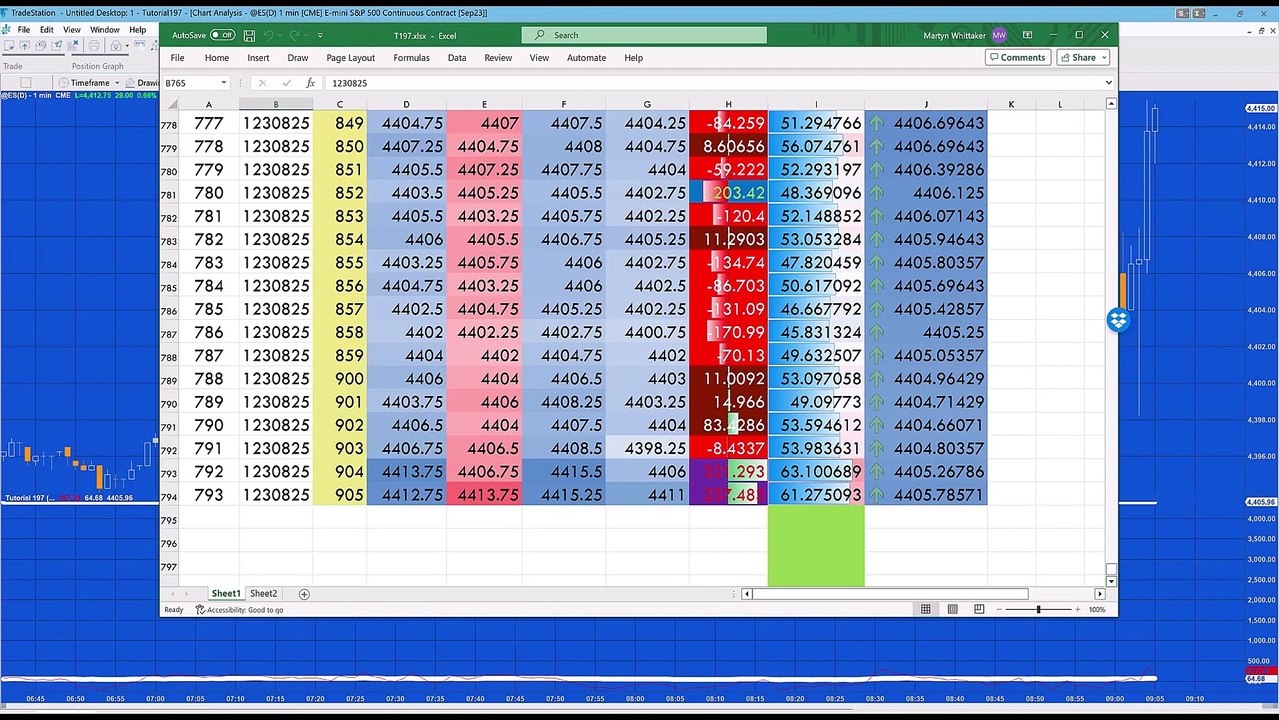Select Sheet1 tab
This screenshot has width=1279, height=720.
pos(225,594)
